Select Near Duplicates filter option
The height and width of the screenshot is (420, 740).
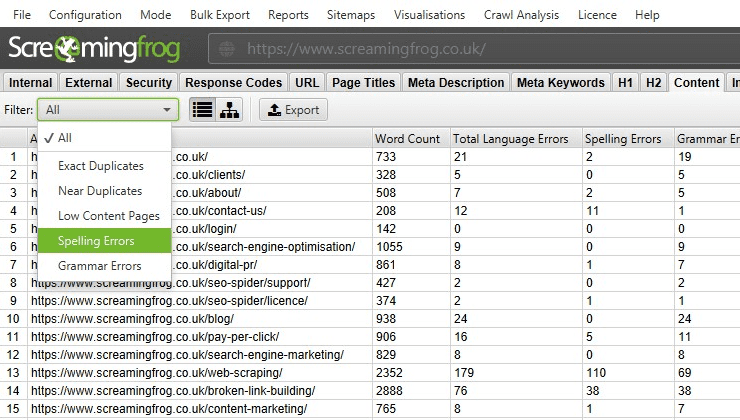pyautogui.click(x=104, y=191)
